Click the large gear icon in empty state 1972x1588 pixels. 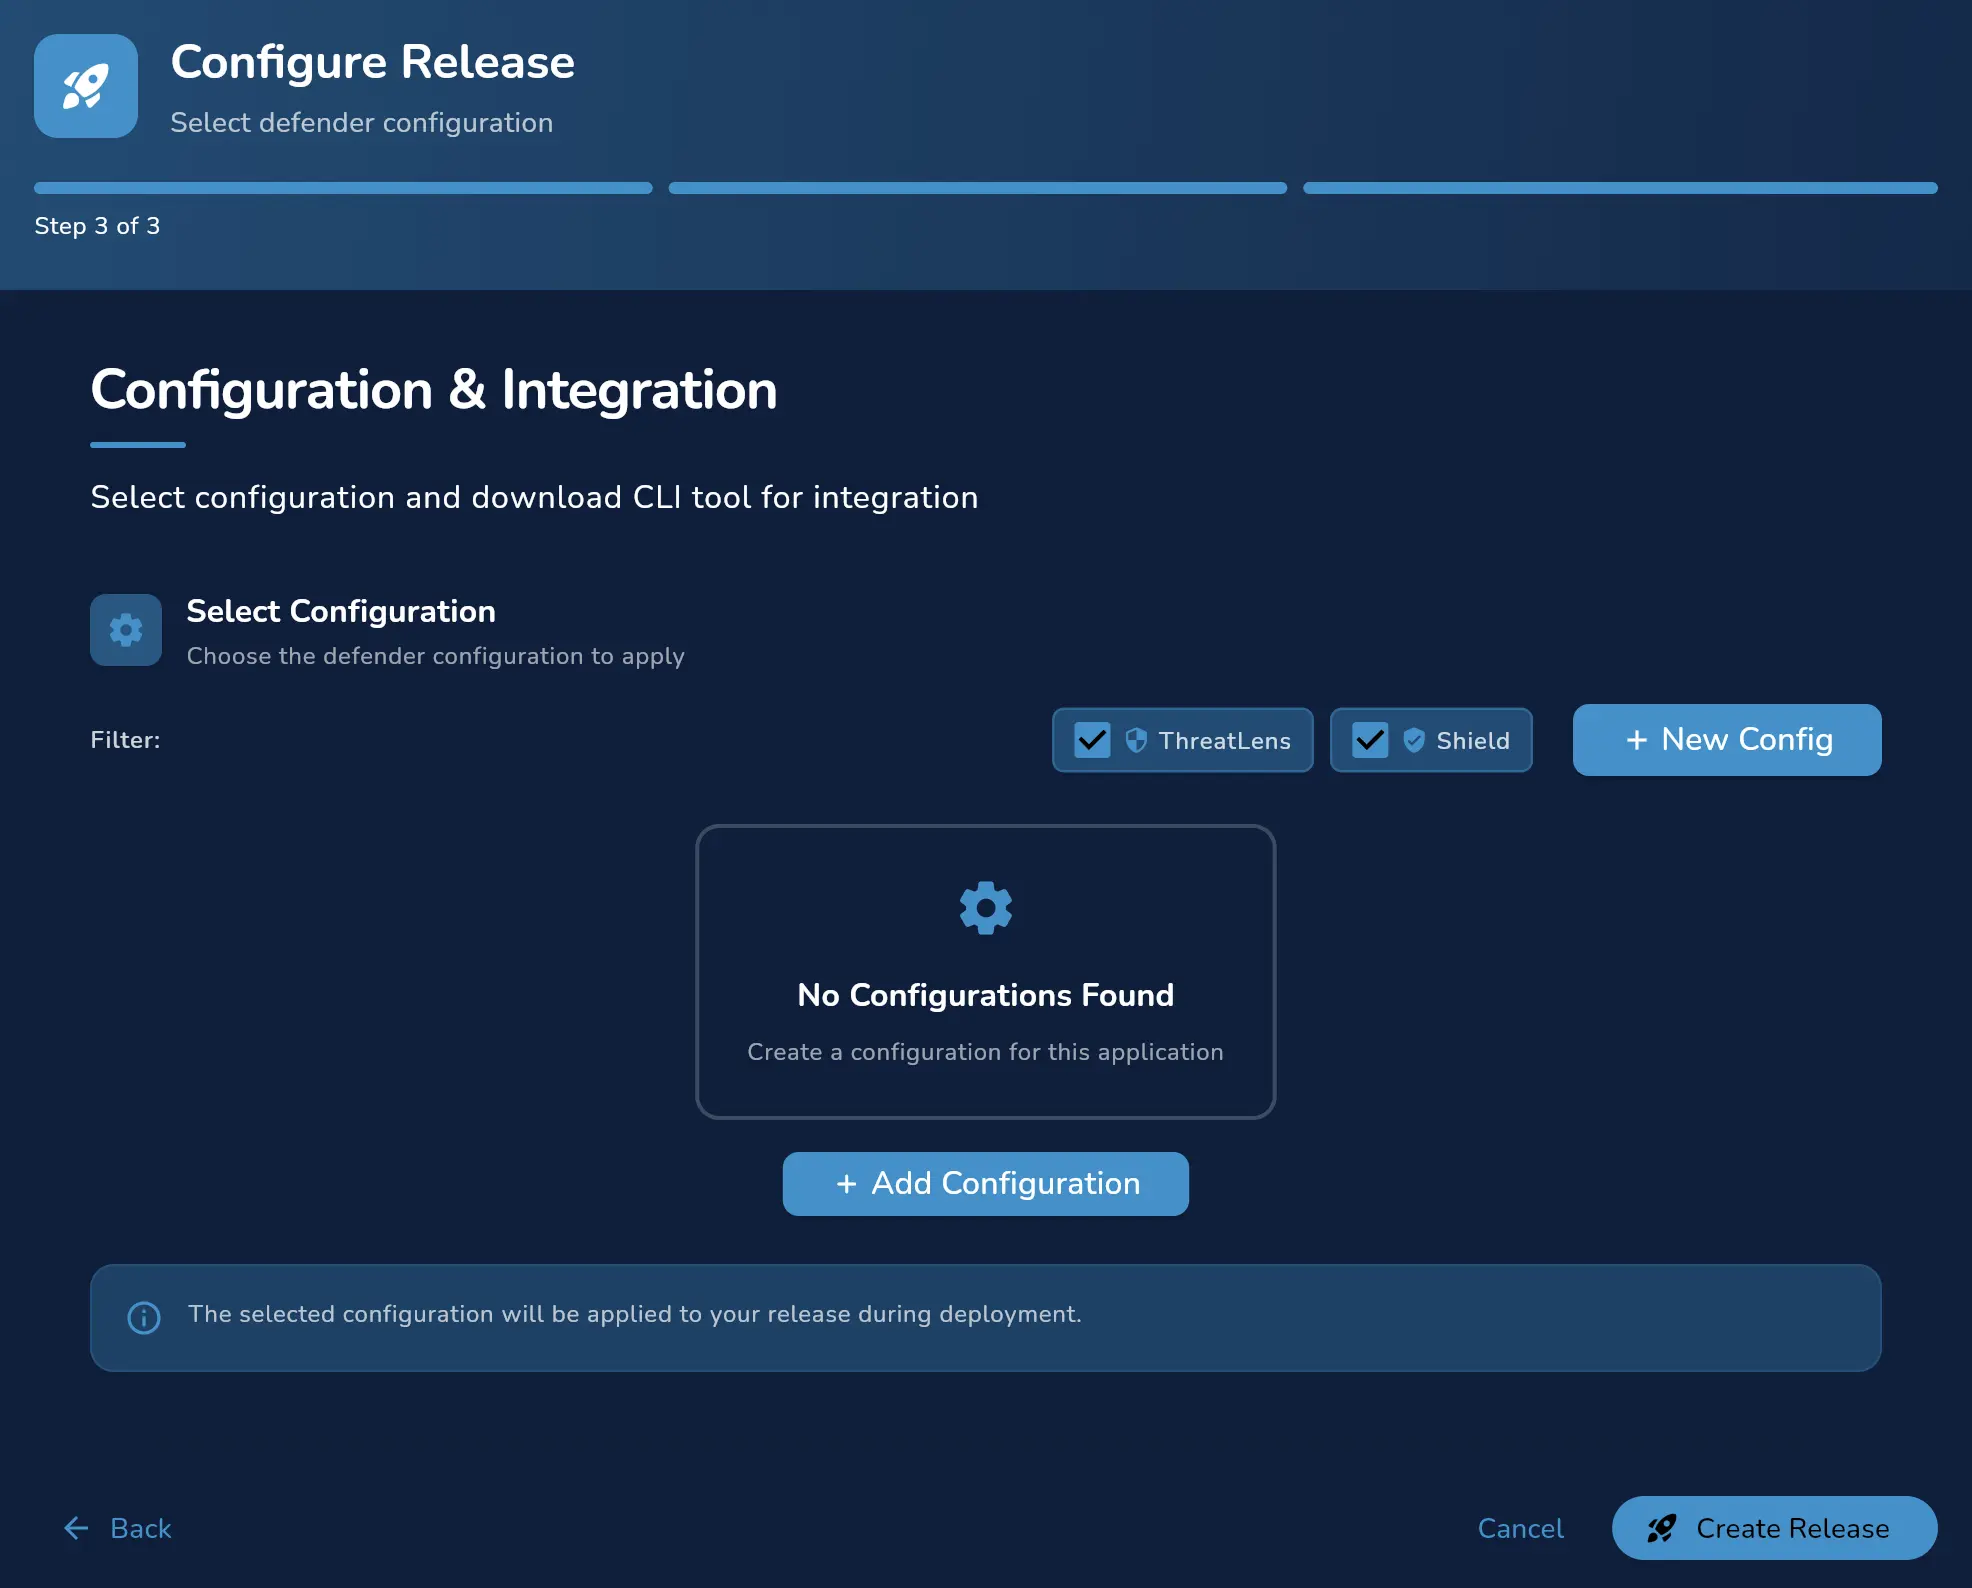pos(985,908)
